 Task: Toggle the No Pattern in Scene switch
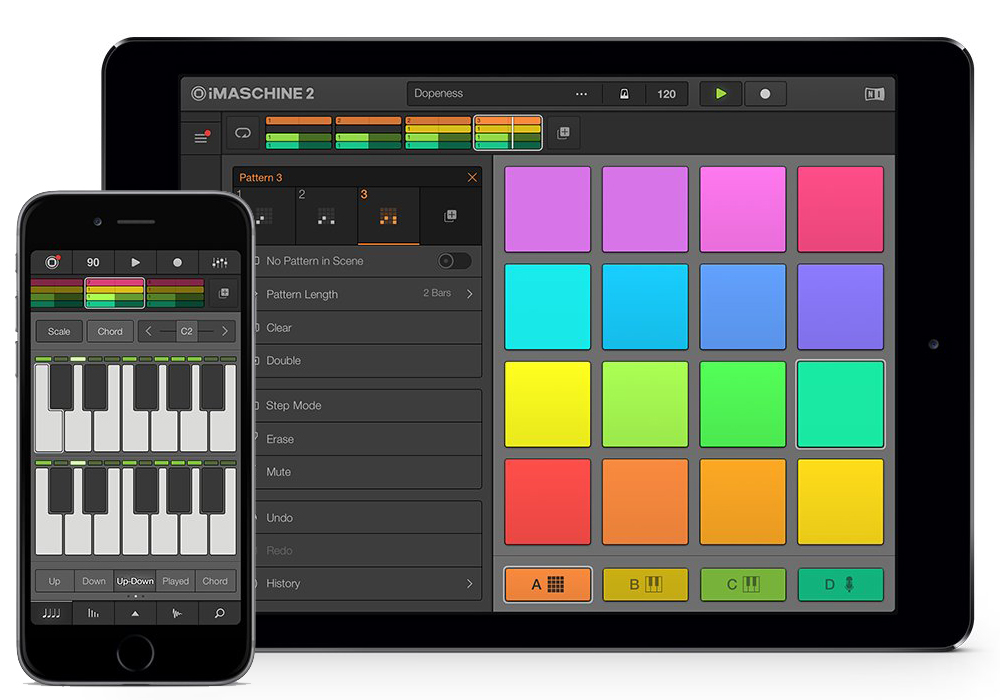[454, 261]
